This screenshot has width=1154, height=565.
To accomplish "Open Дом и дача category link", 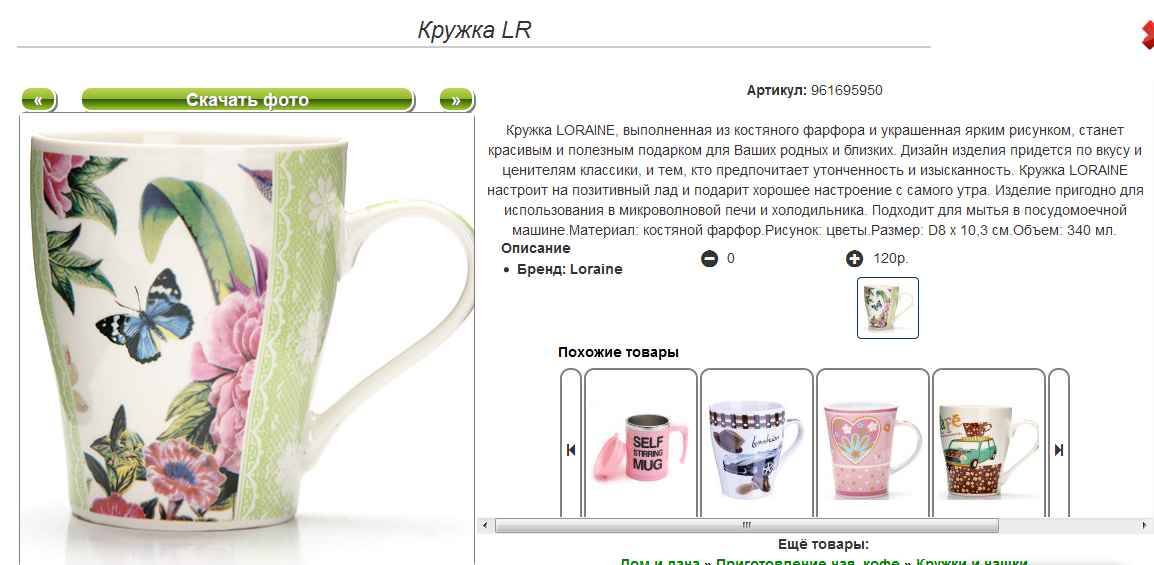I will pos(659,561).
